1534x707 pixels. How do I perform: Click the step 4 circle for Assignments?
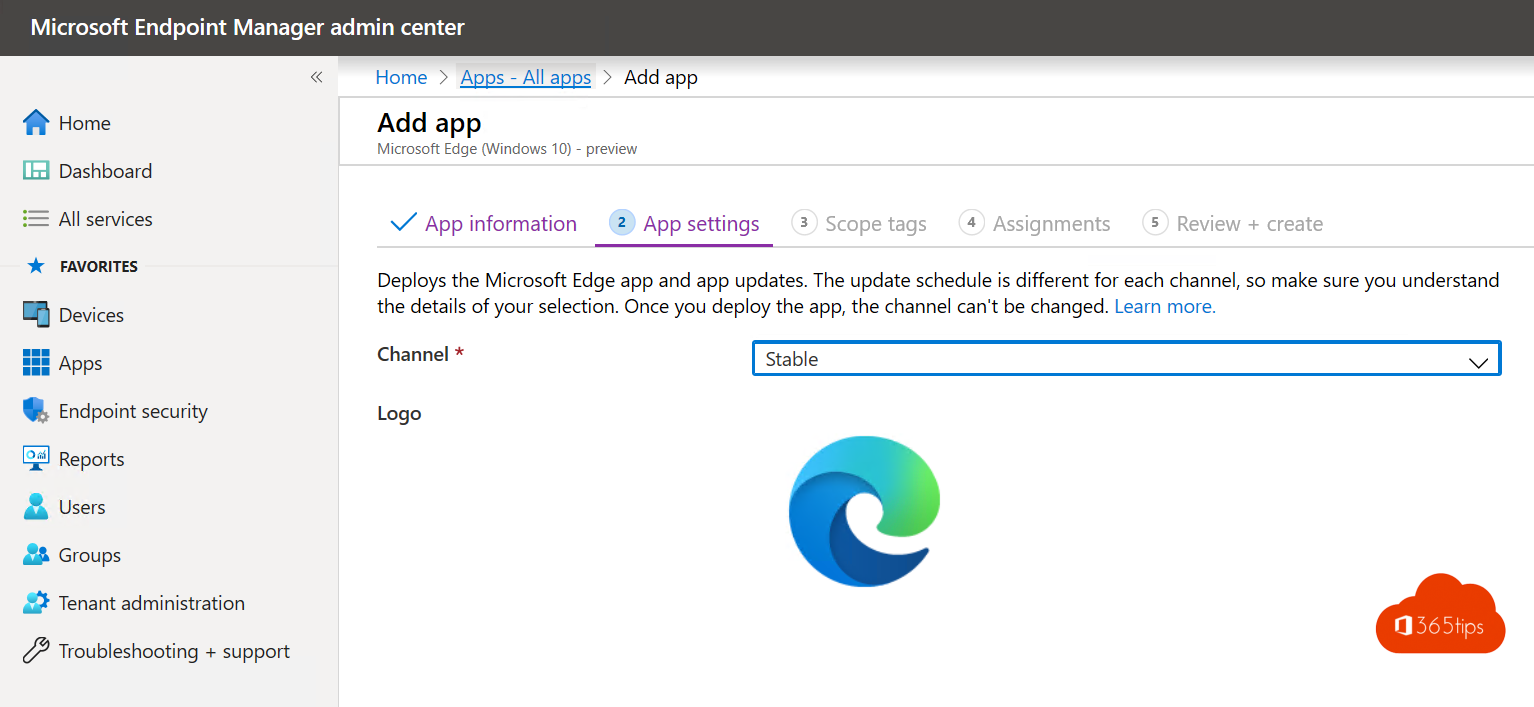(971, 222)
